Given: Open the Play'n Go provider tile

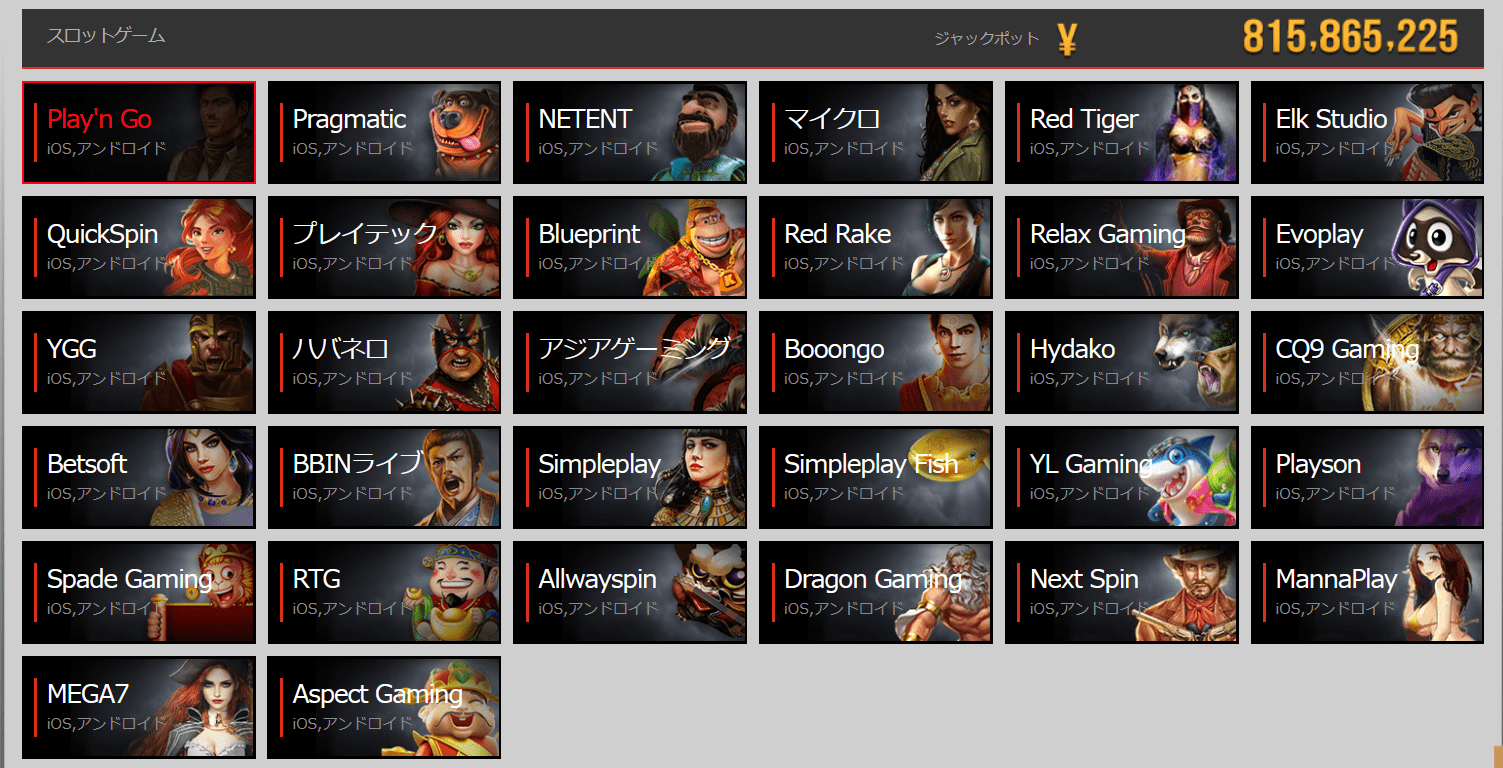Looking at the screenshot, I should tap(139, 133).
